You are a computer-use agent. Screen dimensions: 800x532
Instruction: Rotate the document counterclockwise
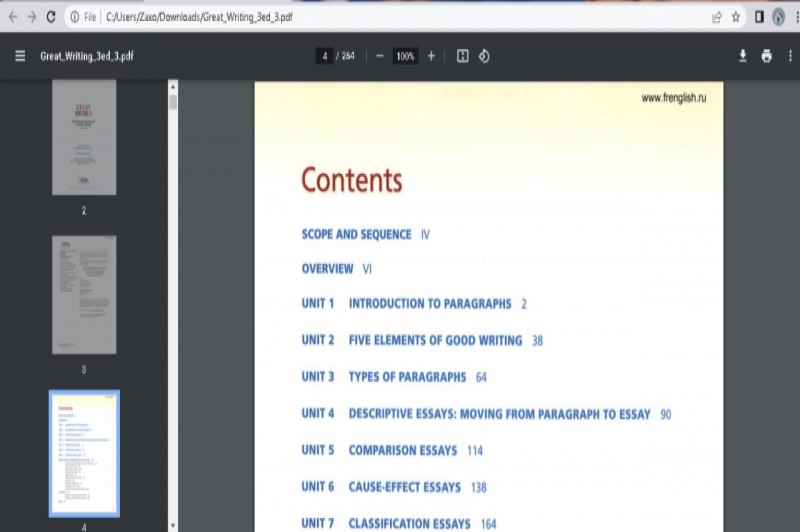click(x=484, y=56)
